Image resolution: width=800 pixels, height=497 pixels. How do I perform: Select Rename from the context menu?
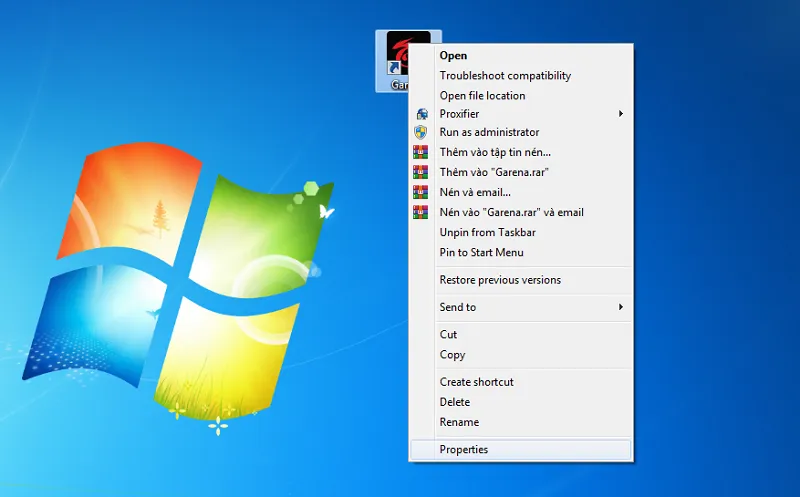pos(459,422)
